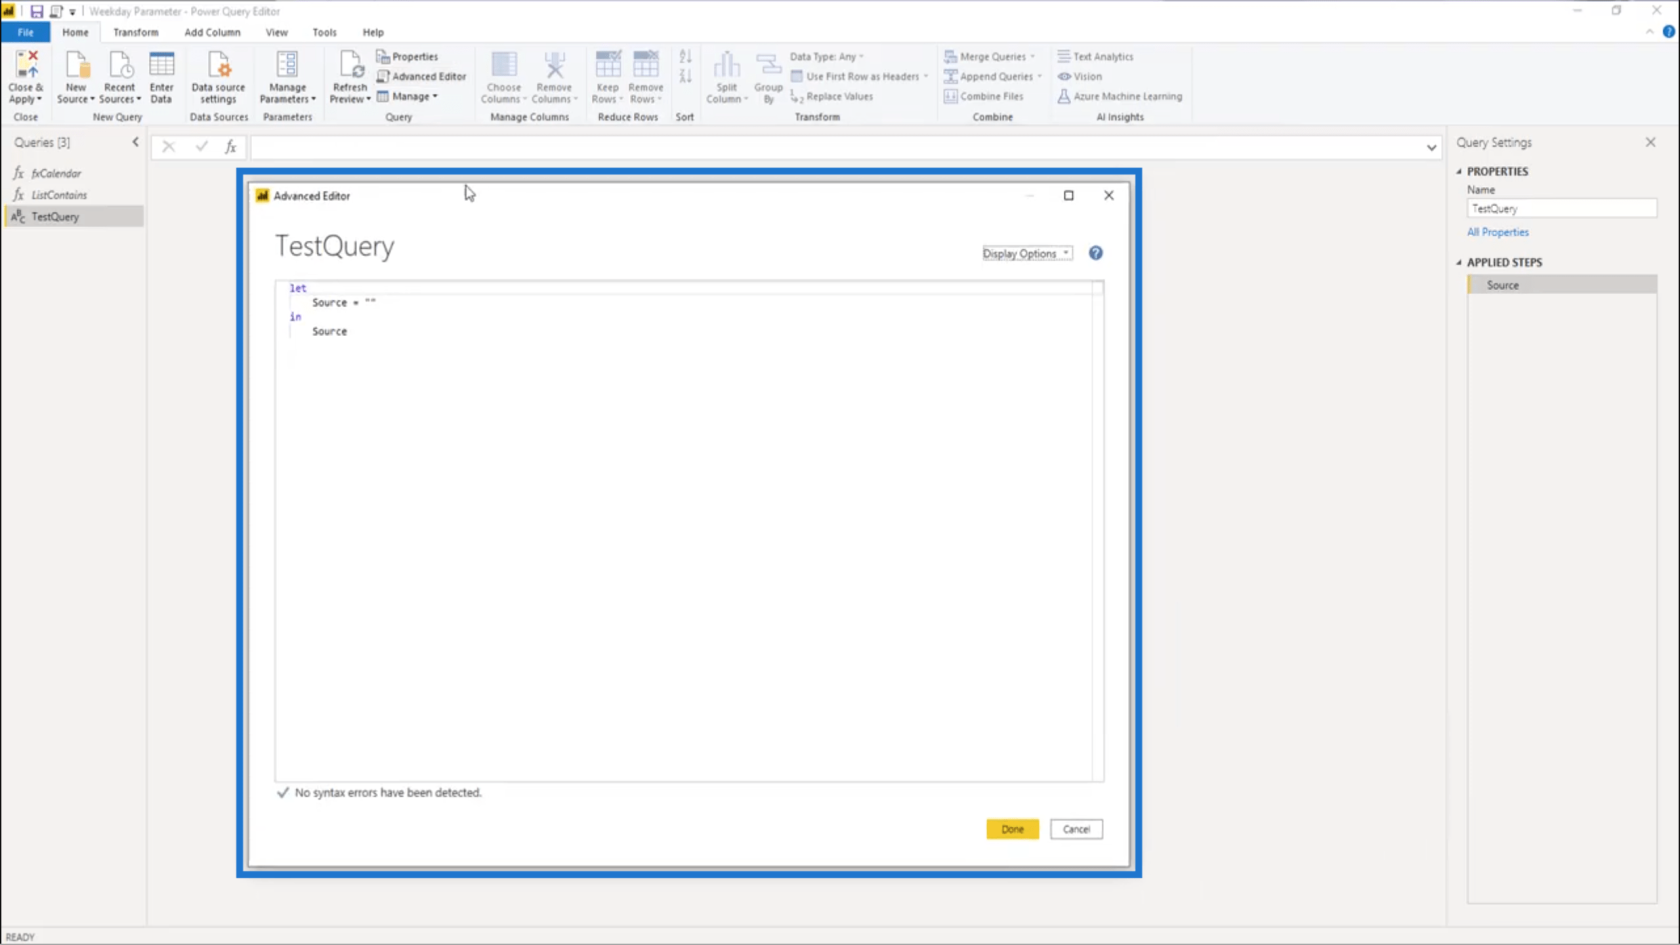This screenshot has height=945, width=1680.
Task: Click the 'No syntax errors have been detected.' message
Action: coord(388,792)
